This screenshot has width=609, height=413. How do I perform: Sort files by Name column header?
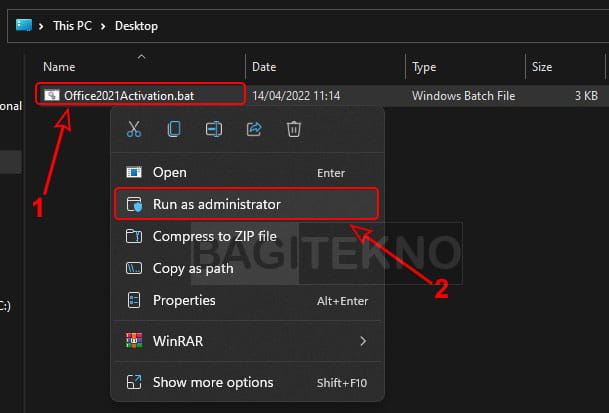[x=60, y=67]
